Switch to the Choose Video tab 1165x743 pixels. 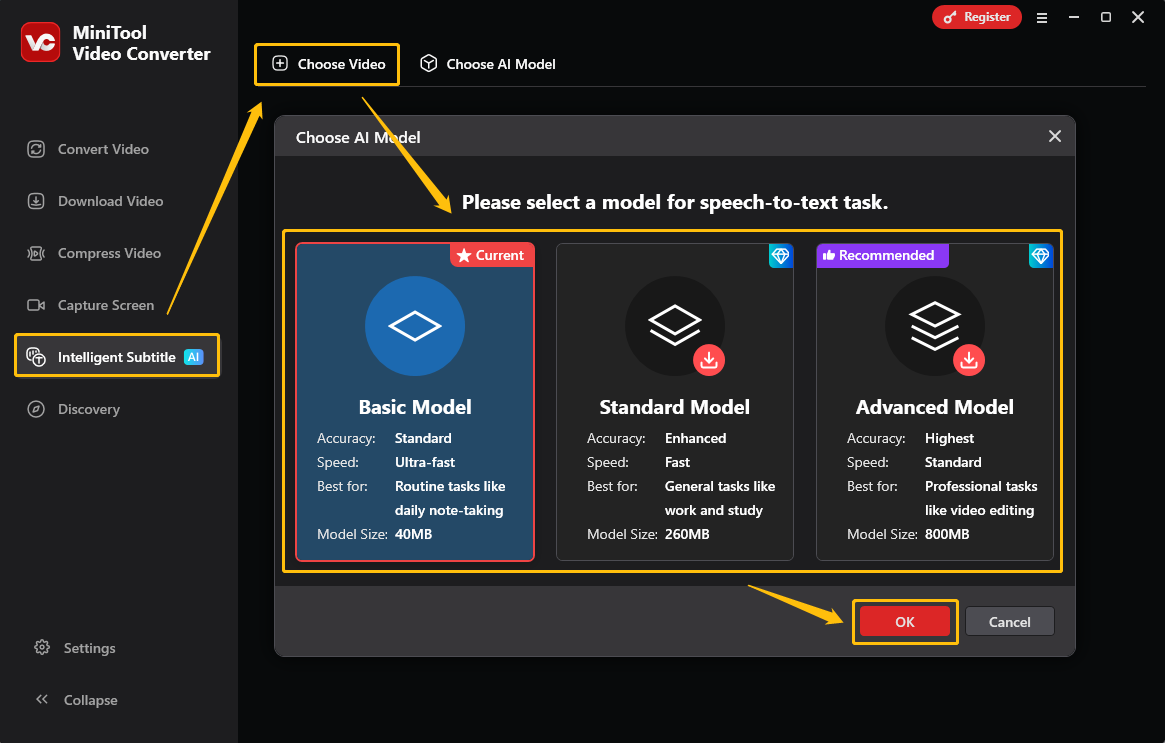point(327,63)
